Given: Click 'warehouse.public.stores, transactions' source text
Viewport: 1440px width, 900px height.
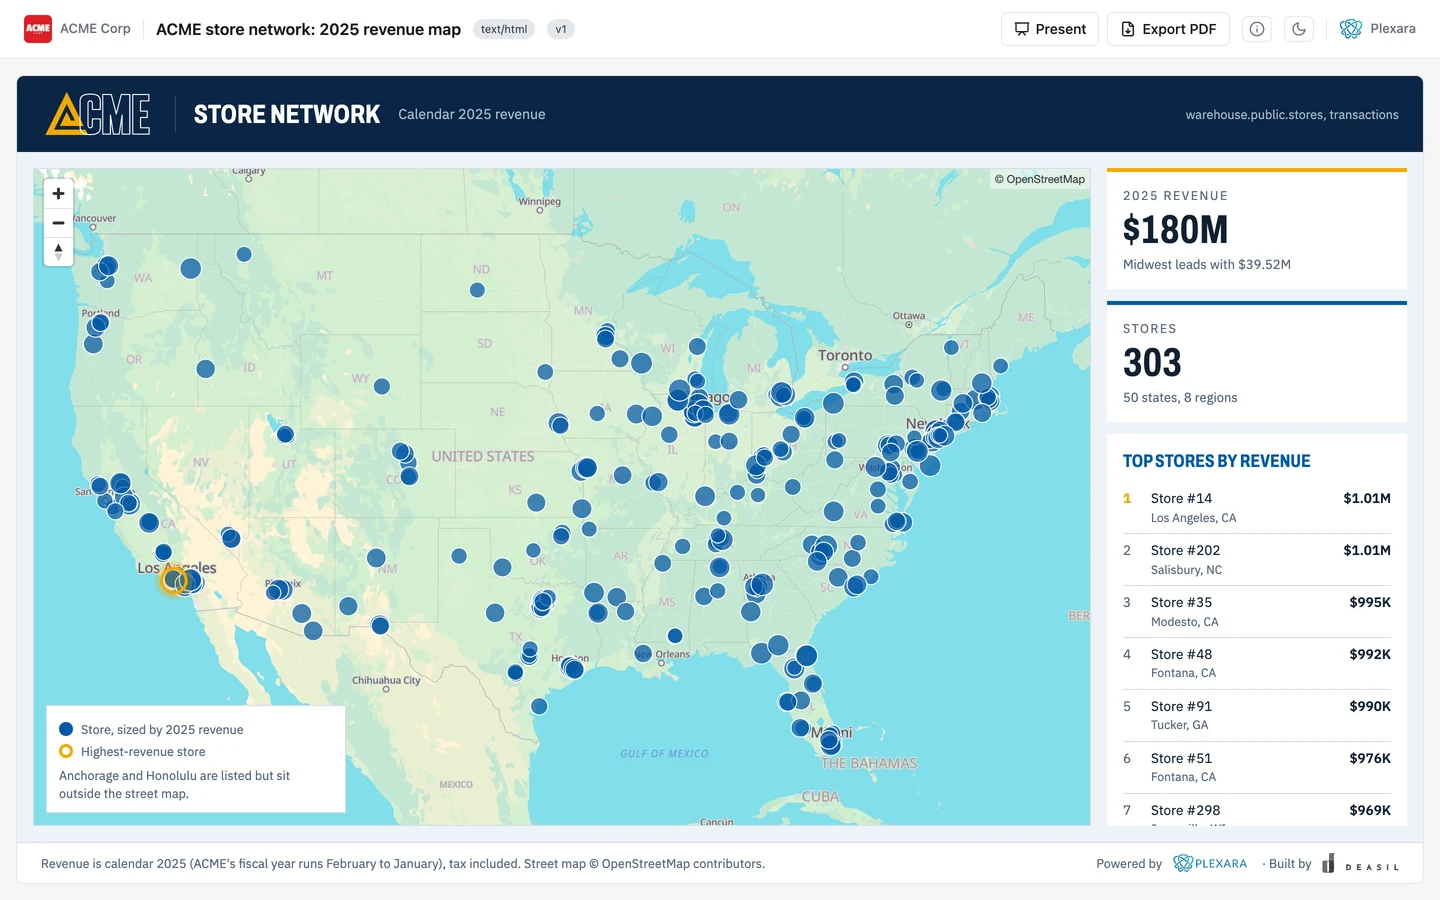Looking at the screenshot, I should 1292,115.
